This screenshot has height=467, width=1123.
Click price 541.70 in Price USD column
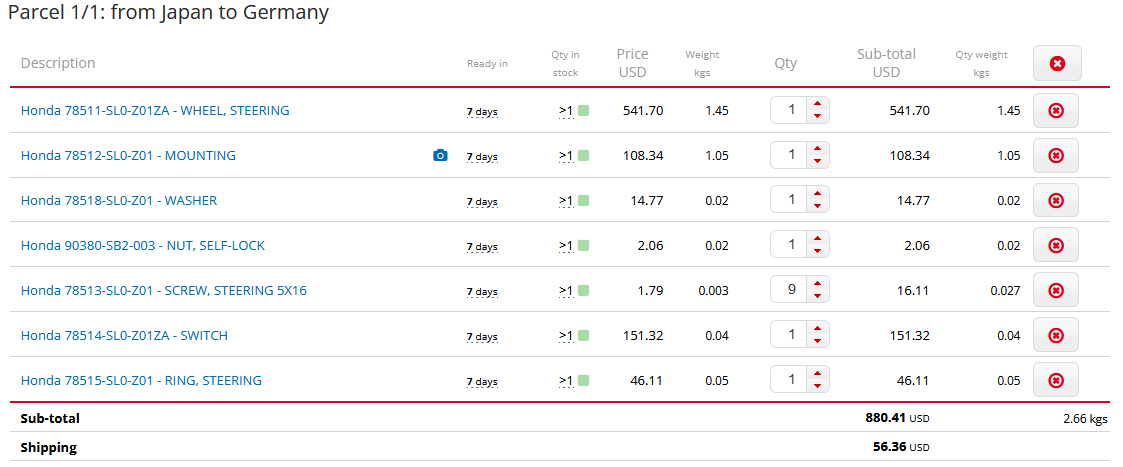(643, 110)
